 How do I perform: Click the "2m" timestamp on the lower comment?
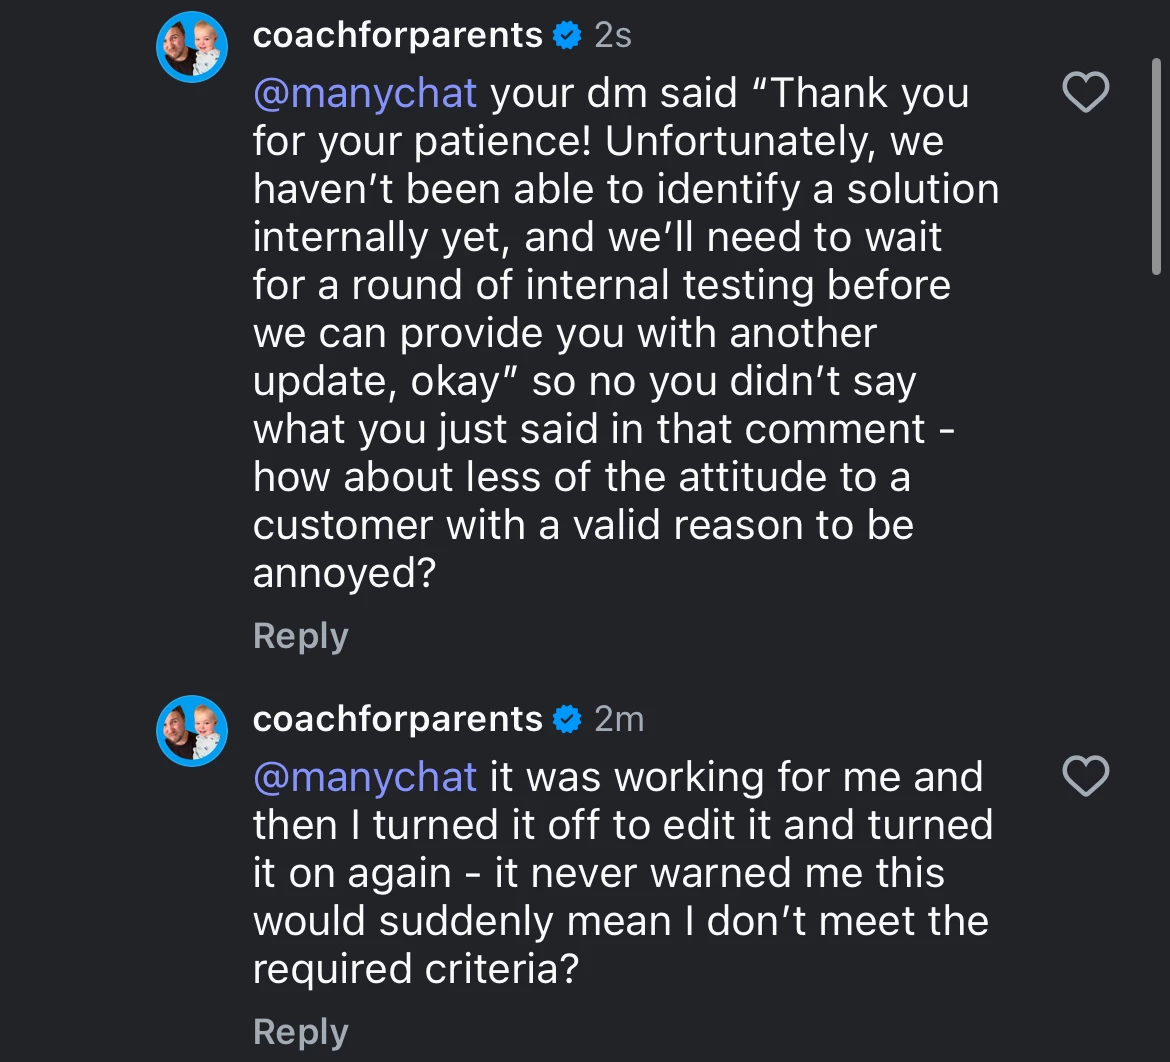pyautogui.click(x=618, y=720)
